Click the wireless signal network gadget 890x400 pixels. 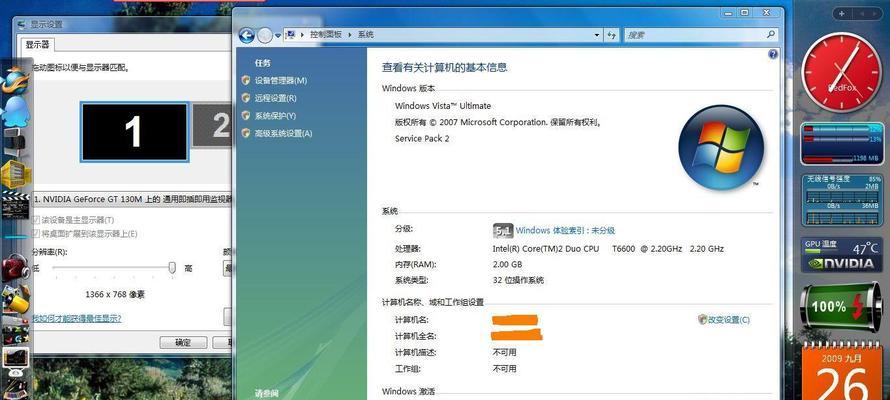click(841, 200)
